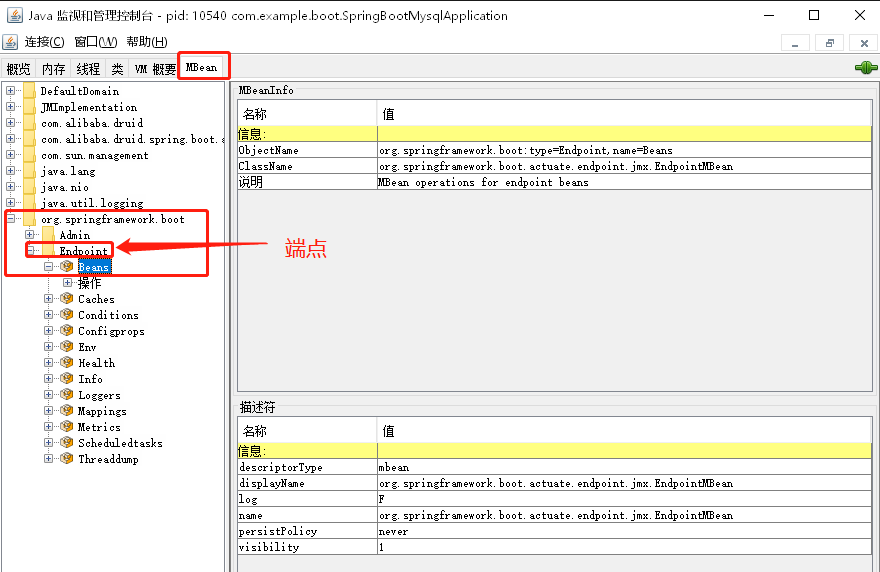Maximize the Java console window
This screenshot has width=880, height=572.
coord(814,15)
